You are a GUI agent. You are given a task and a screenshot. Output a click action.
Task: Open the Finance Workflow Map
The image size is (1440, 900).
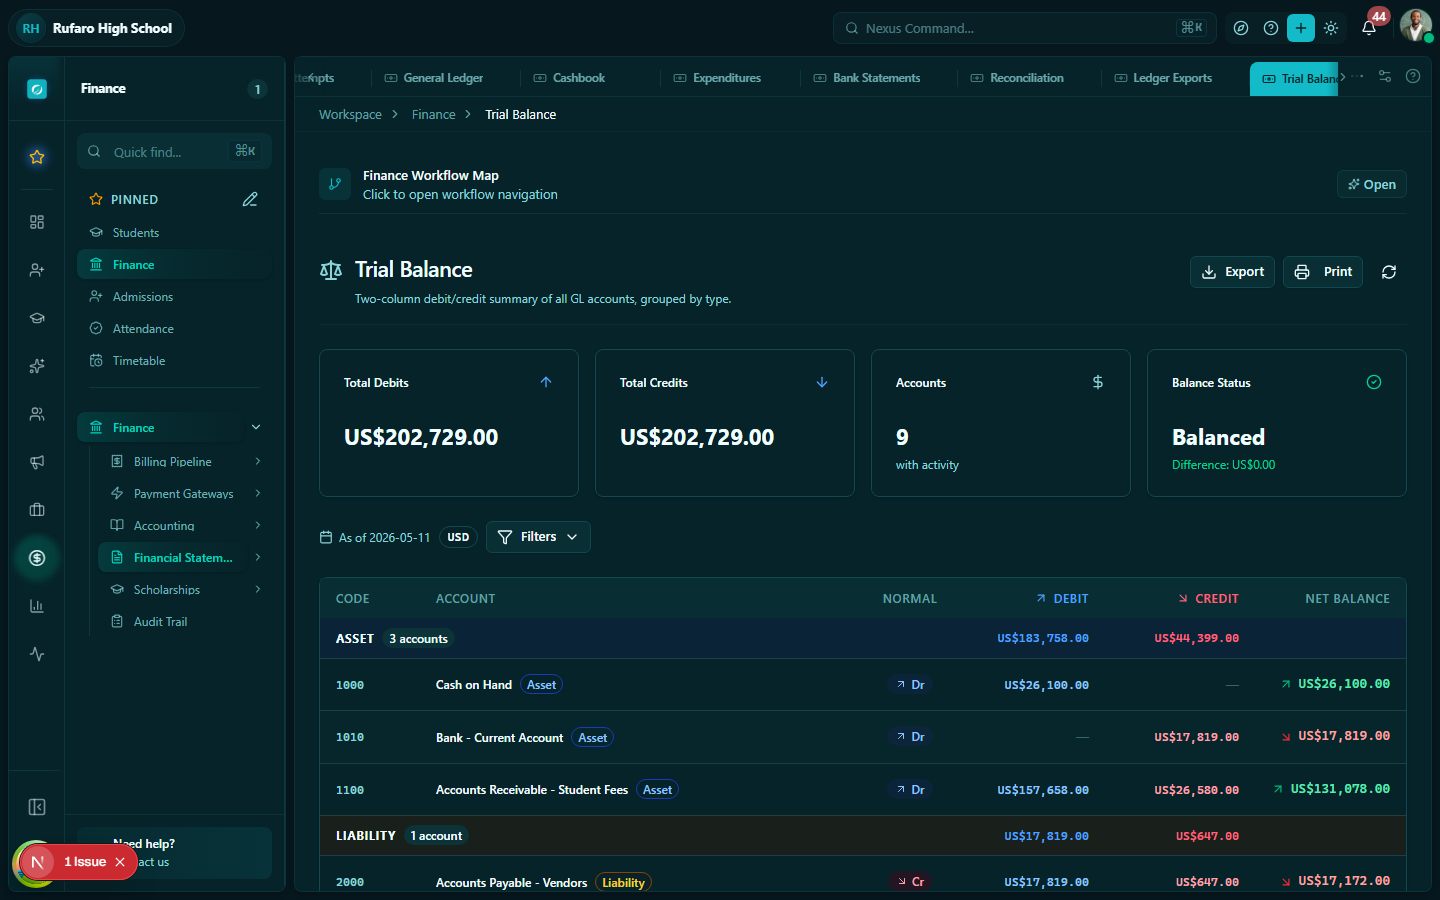pos(1372,184)
